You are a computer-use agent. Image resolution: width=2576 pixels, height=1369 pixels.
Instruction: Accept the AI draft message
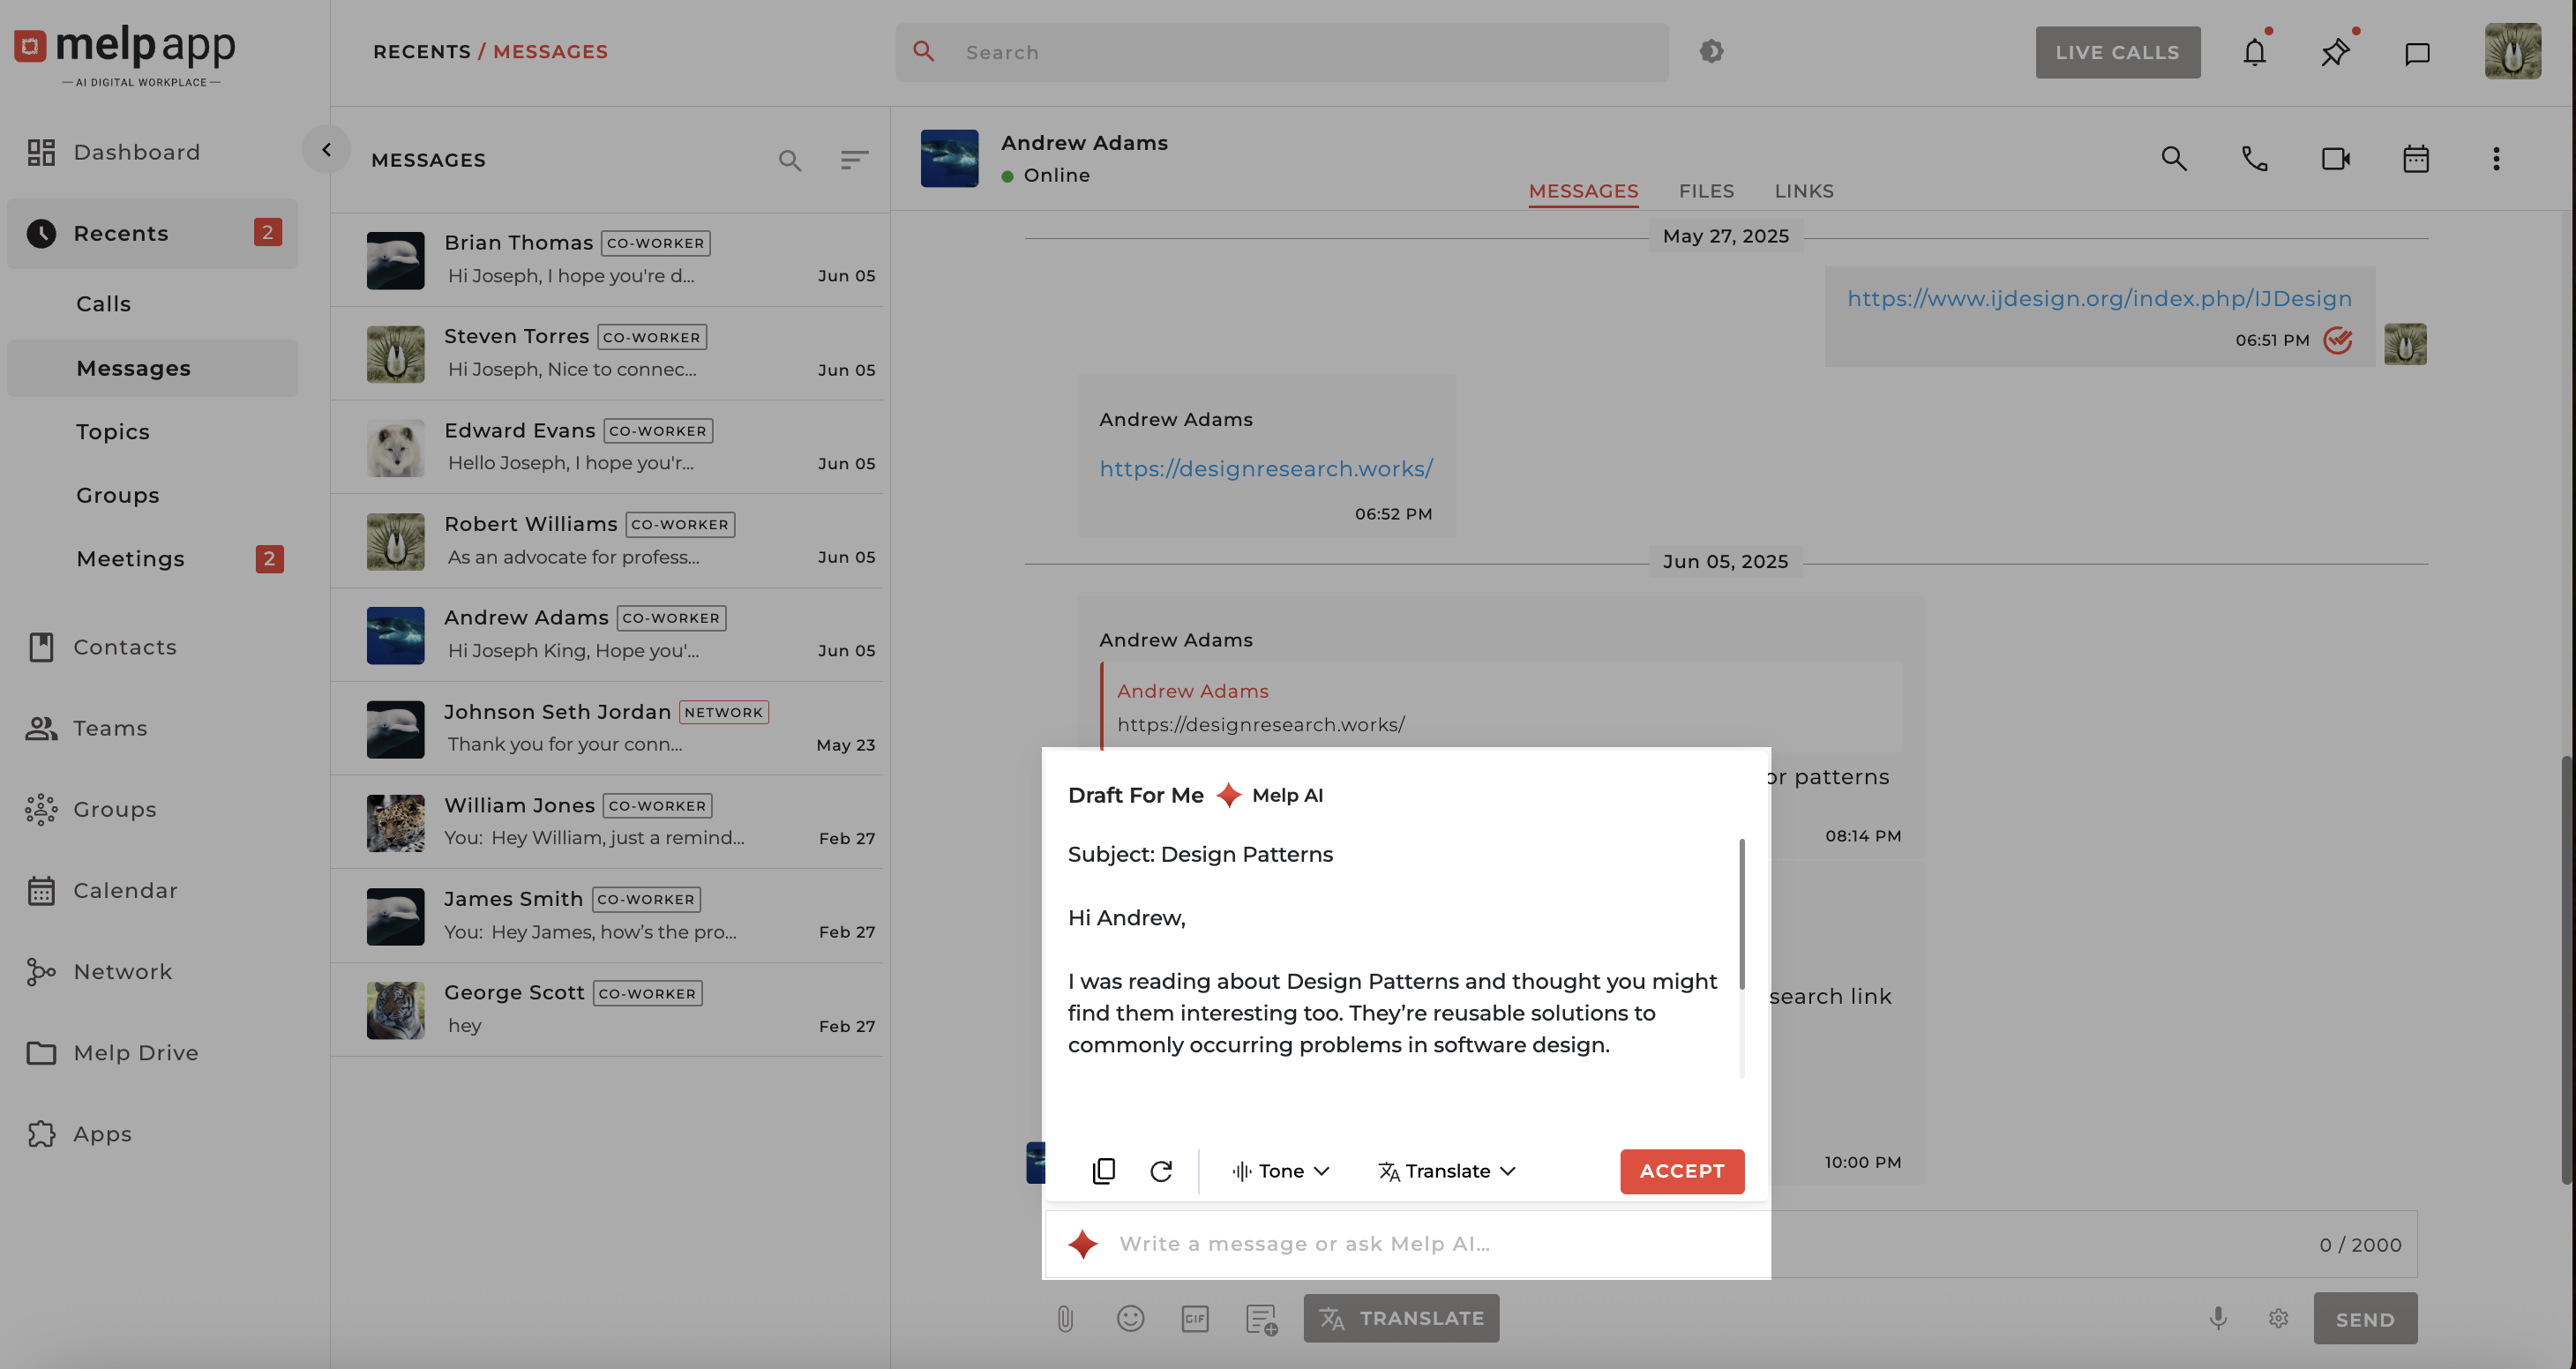point(1681,1171)
